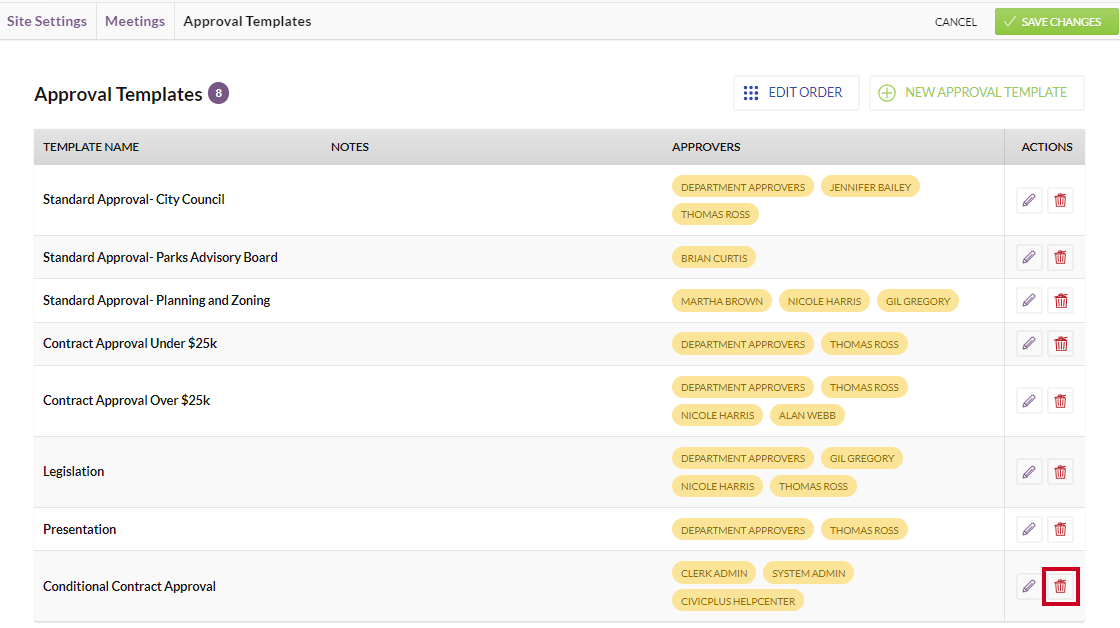Click the Alan Webb approver tag

click(x=807, y=415)
